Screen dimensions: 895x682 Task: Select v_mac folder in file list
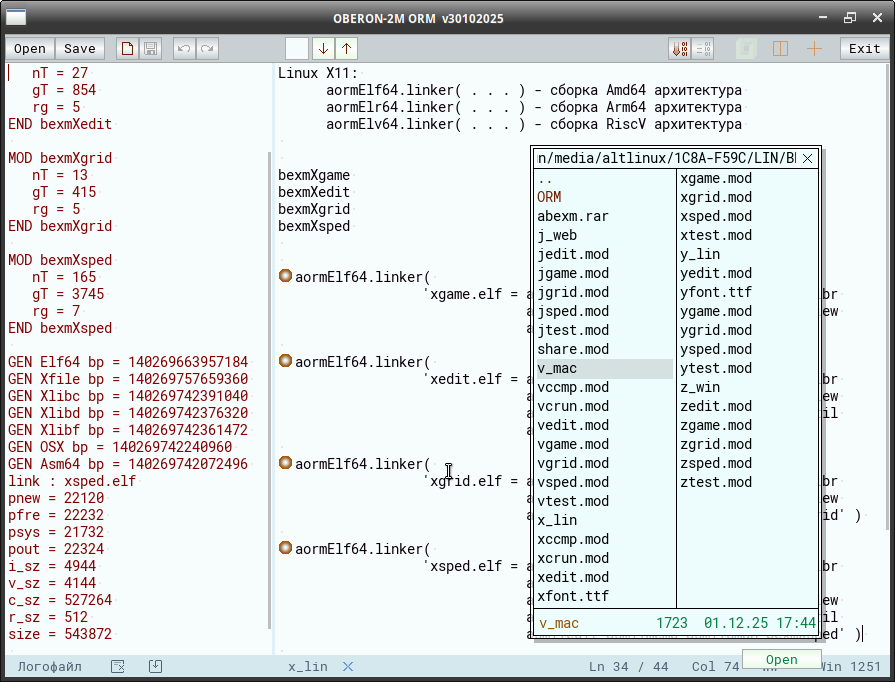click(x=557, y=368)
